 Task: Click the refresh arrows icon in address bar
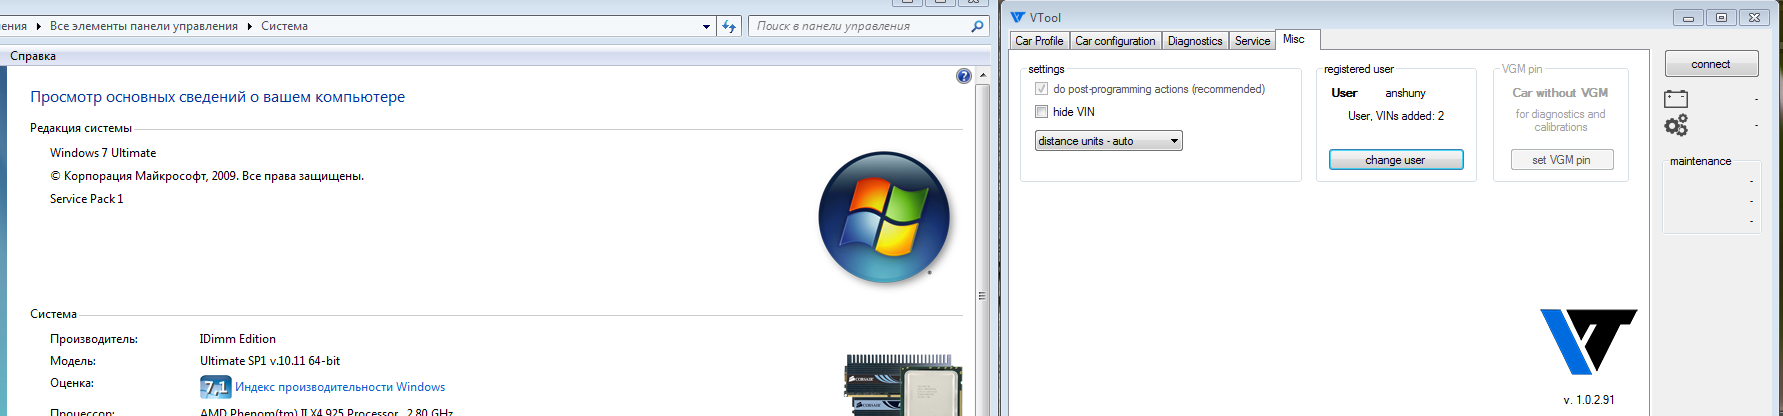click(729, 26)
